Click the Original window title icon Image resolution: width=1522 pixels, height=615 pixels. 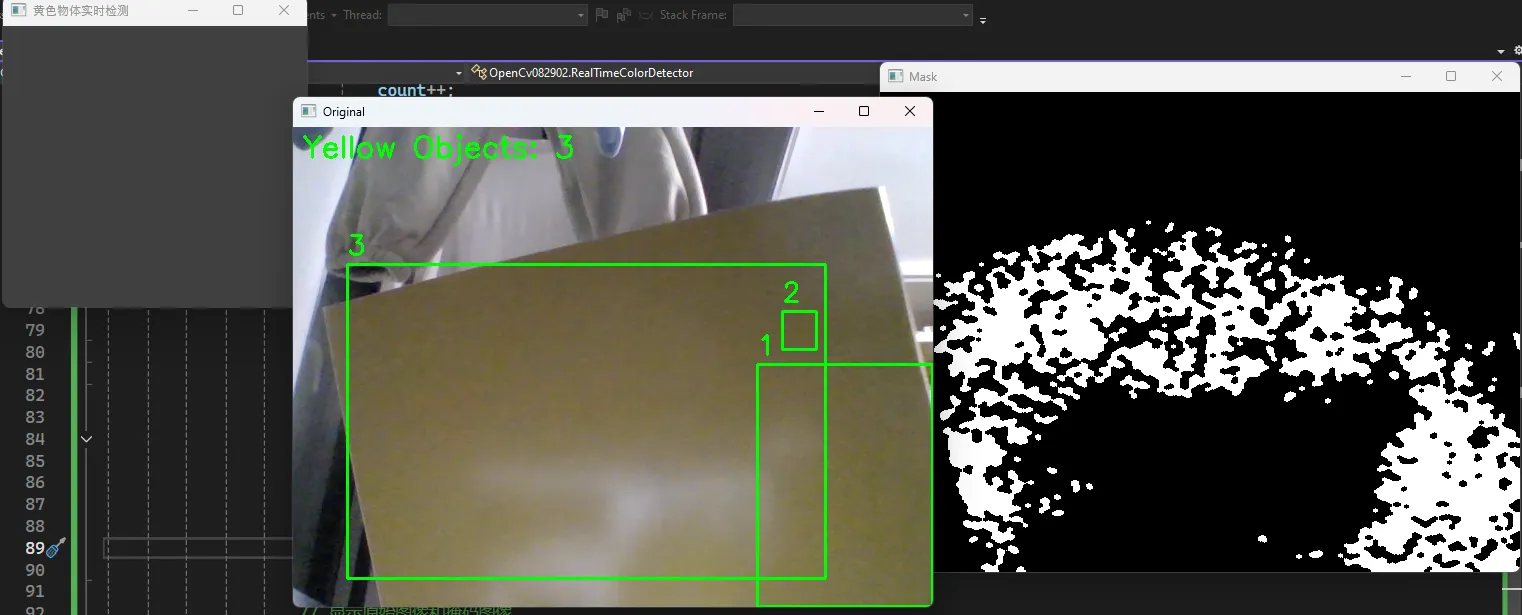[309, 112]
